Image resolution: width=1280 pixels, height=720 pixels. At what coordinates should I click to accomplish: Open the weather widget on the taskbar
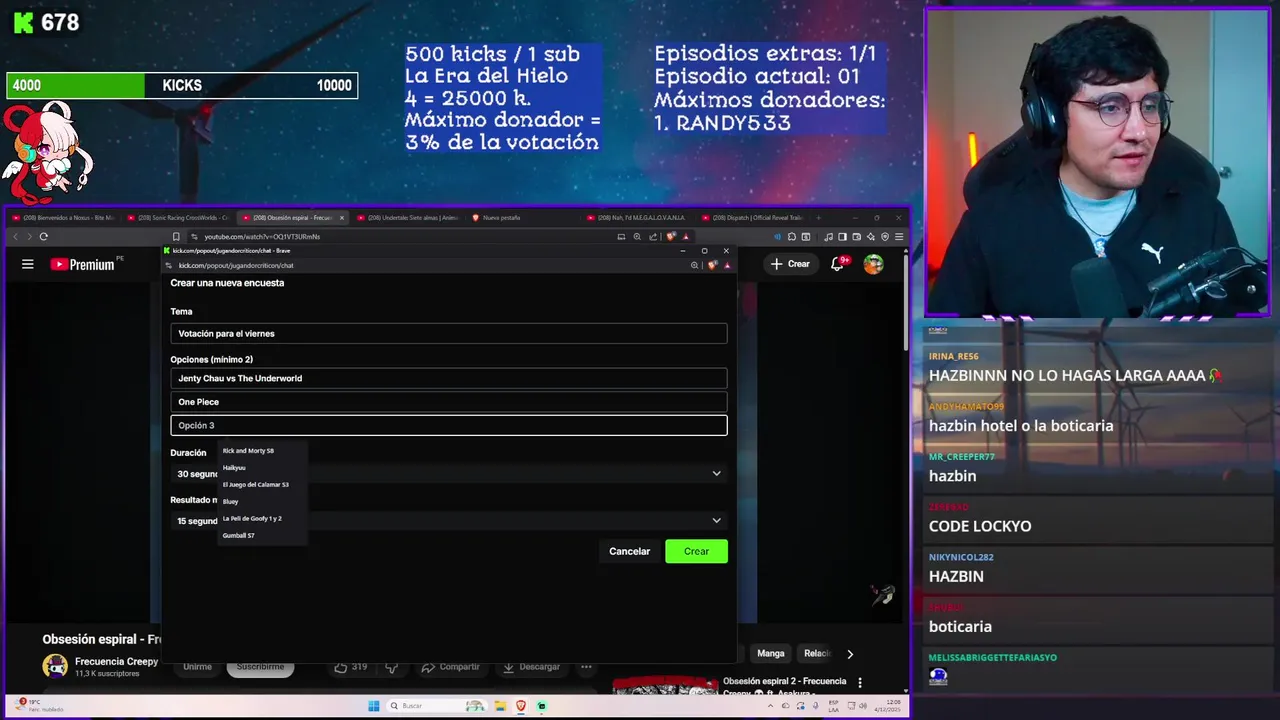pyautogui.click(x=40, y=706)
